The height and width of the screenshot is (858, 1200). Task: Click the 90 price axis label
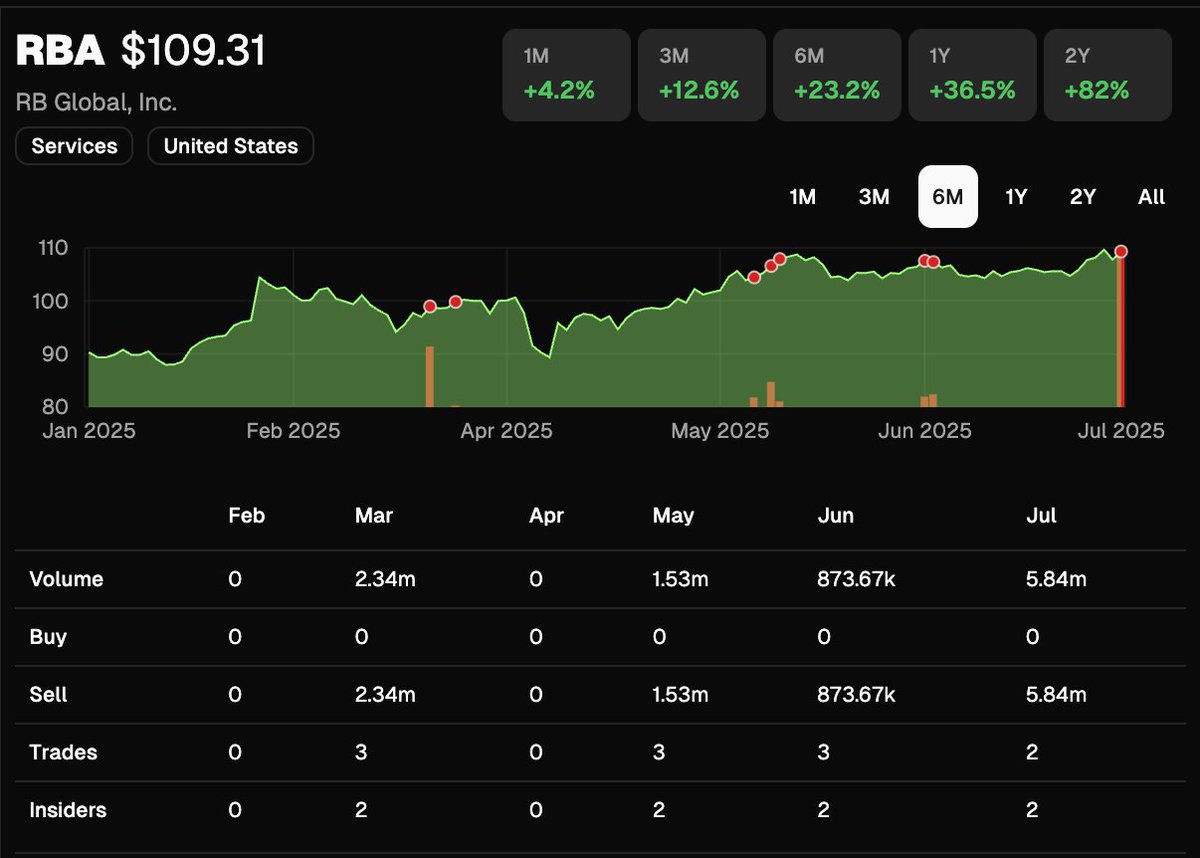click(56, 354)
